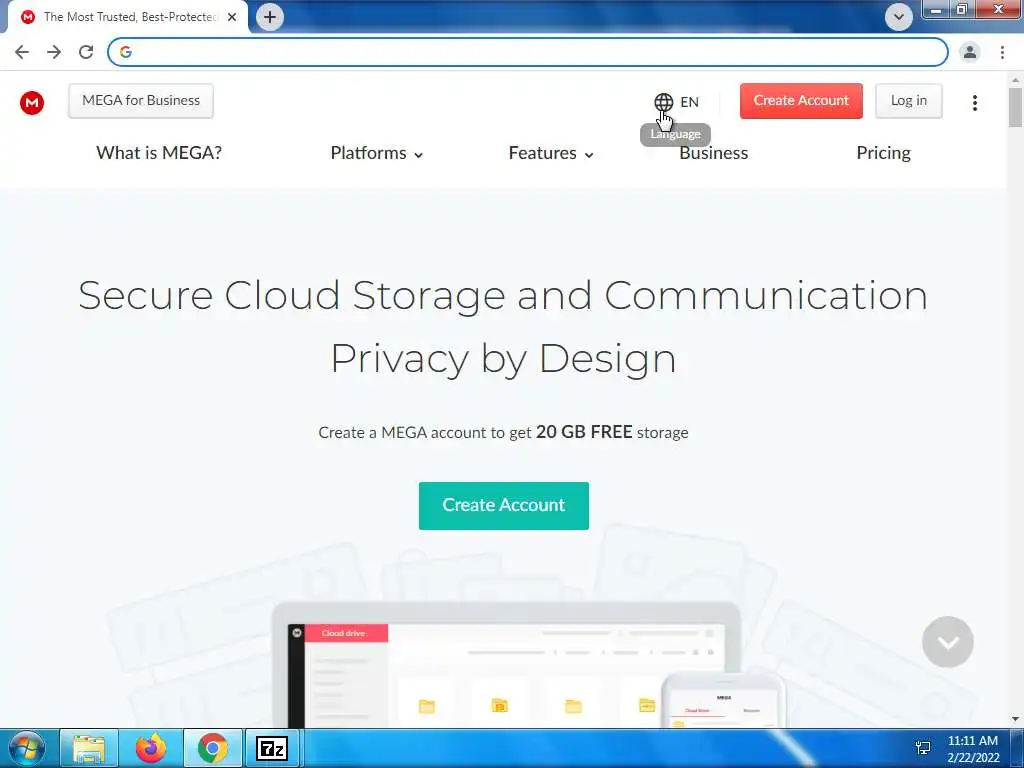Click the Cloud drive preview image
Image resolution: width=1024 pixels, height=768 pixels.
pos(506,665)
